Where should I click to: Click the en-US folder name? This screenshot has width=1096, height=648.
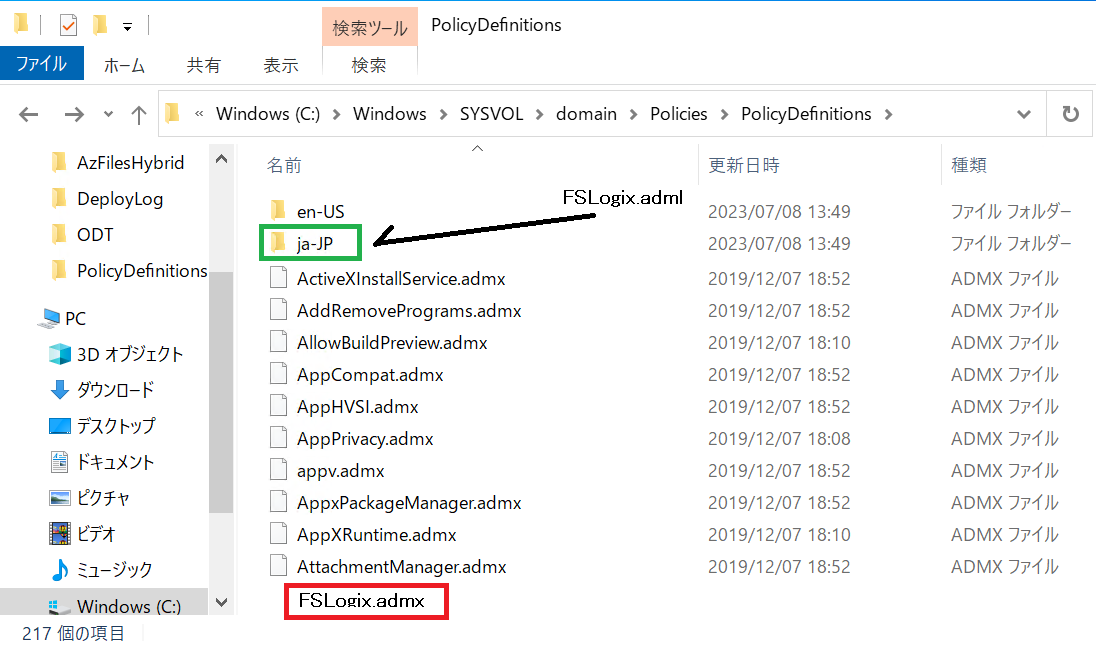pos(321,212)
